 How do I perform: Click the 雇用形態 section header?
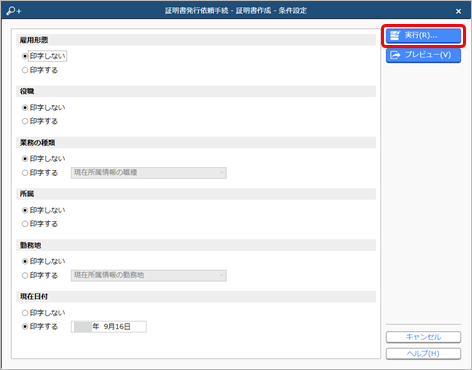point(196,40)
